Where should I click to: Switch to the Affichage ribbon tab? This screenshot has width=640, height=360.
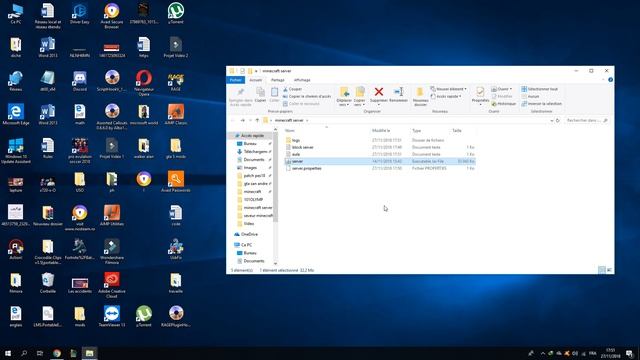pyautogui.click(x=302, y=80)
